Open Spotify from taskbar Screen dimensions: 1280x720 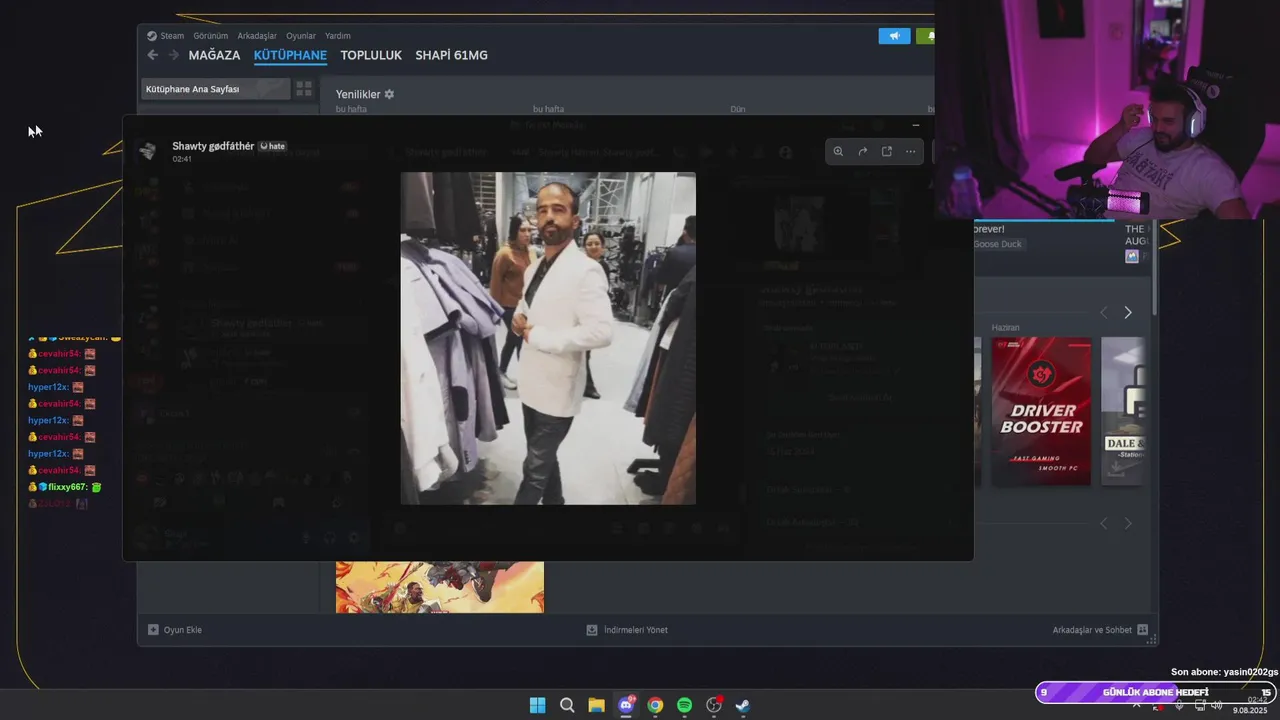pyautogui.click(x=684, y=705)
